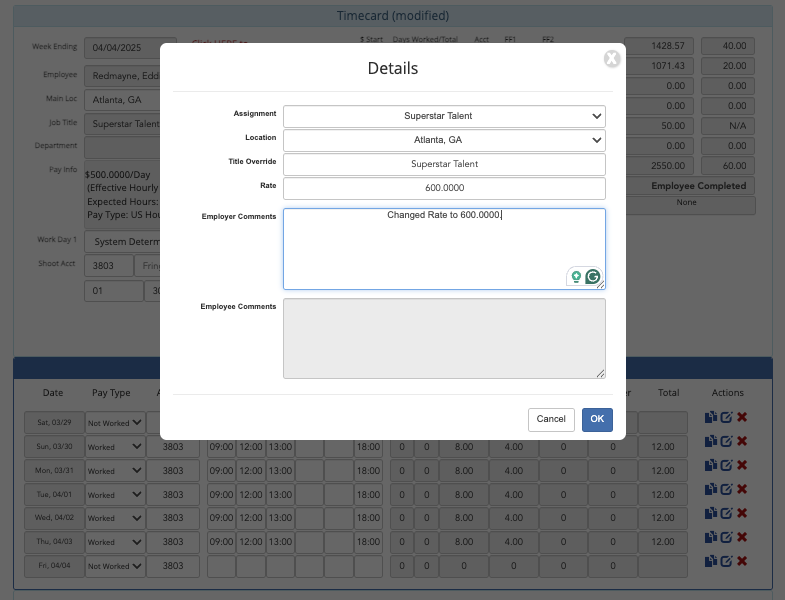Click the Main Loc field Atlanta, GA
Image resolution: width=785 pixels, height=600 pixels.
[x=122, y=100]
